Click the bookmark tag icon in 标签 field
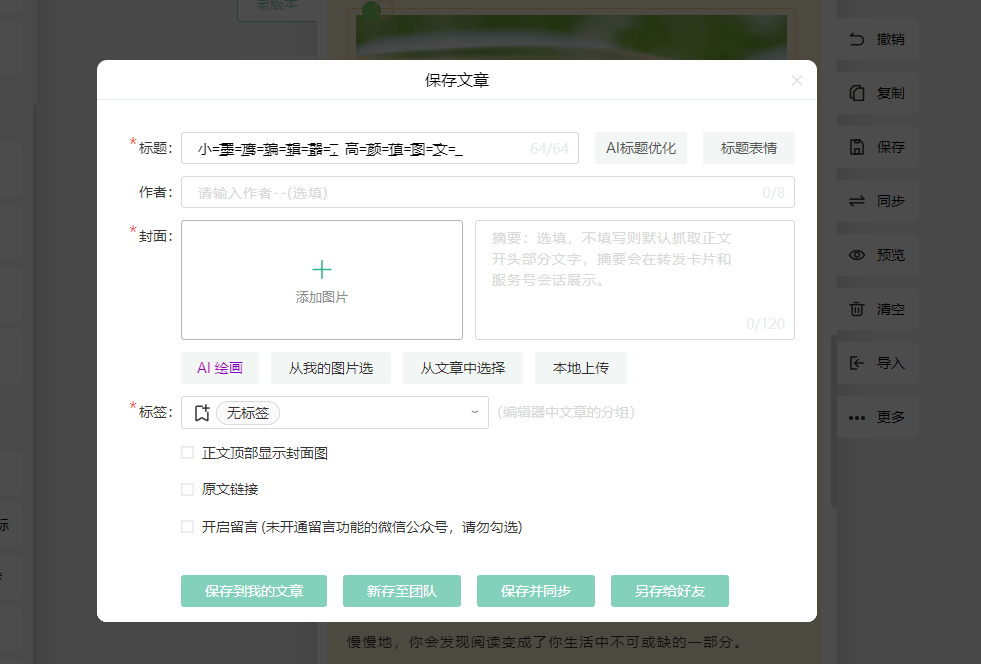The image size is (981, 664). [202, 413]
